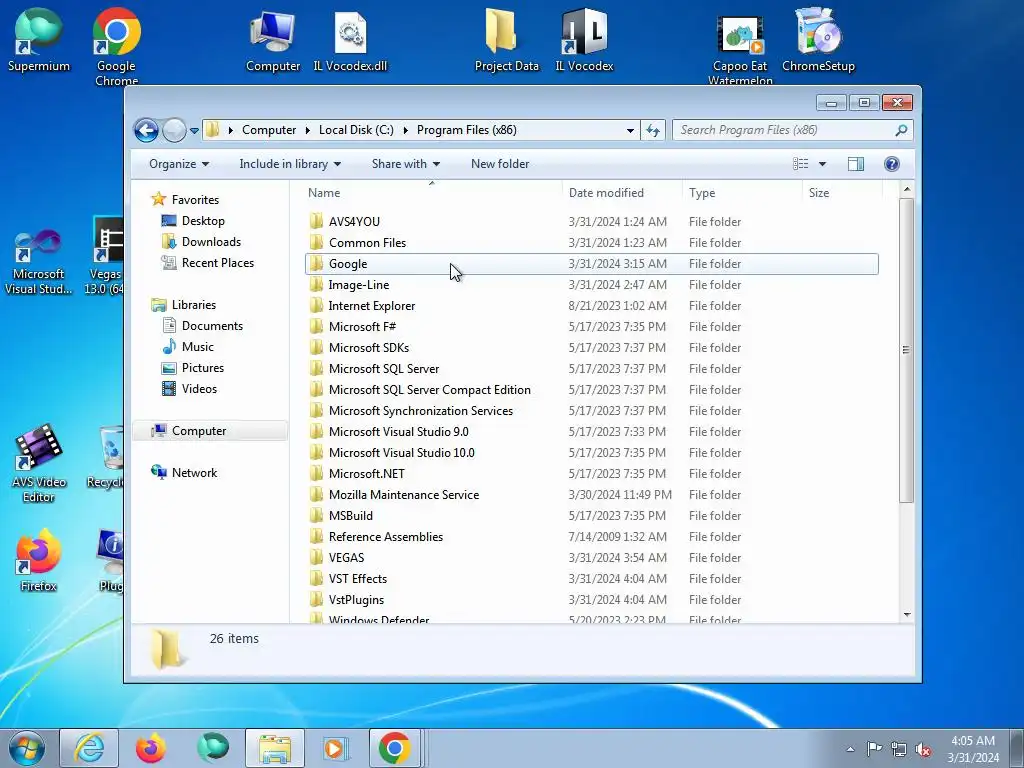Image resolution: width=1024 pixels, height=768 pixels.
Task: Click the refresh button beside address bar
Action: tap(653, 130)
